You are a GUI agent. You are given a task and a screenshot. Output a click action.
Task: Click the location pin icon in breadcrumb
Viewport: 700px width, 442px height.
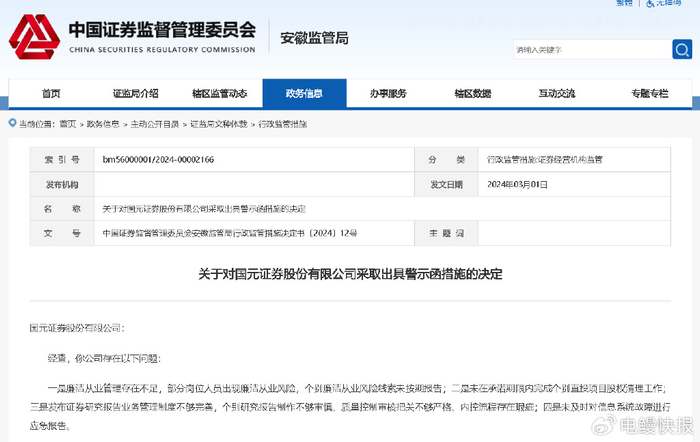pos(12,123)
